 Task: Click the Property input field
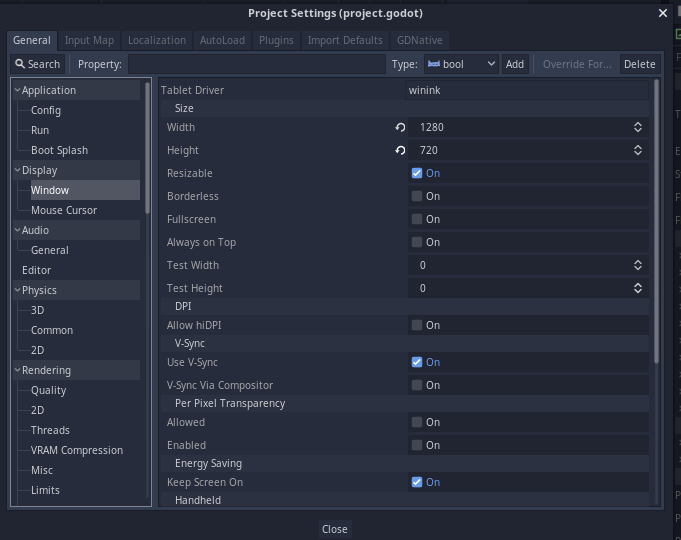(x=256, y=64)
